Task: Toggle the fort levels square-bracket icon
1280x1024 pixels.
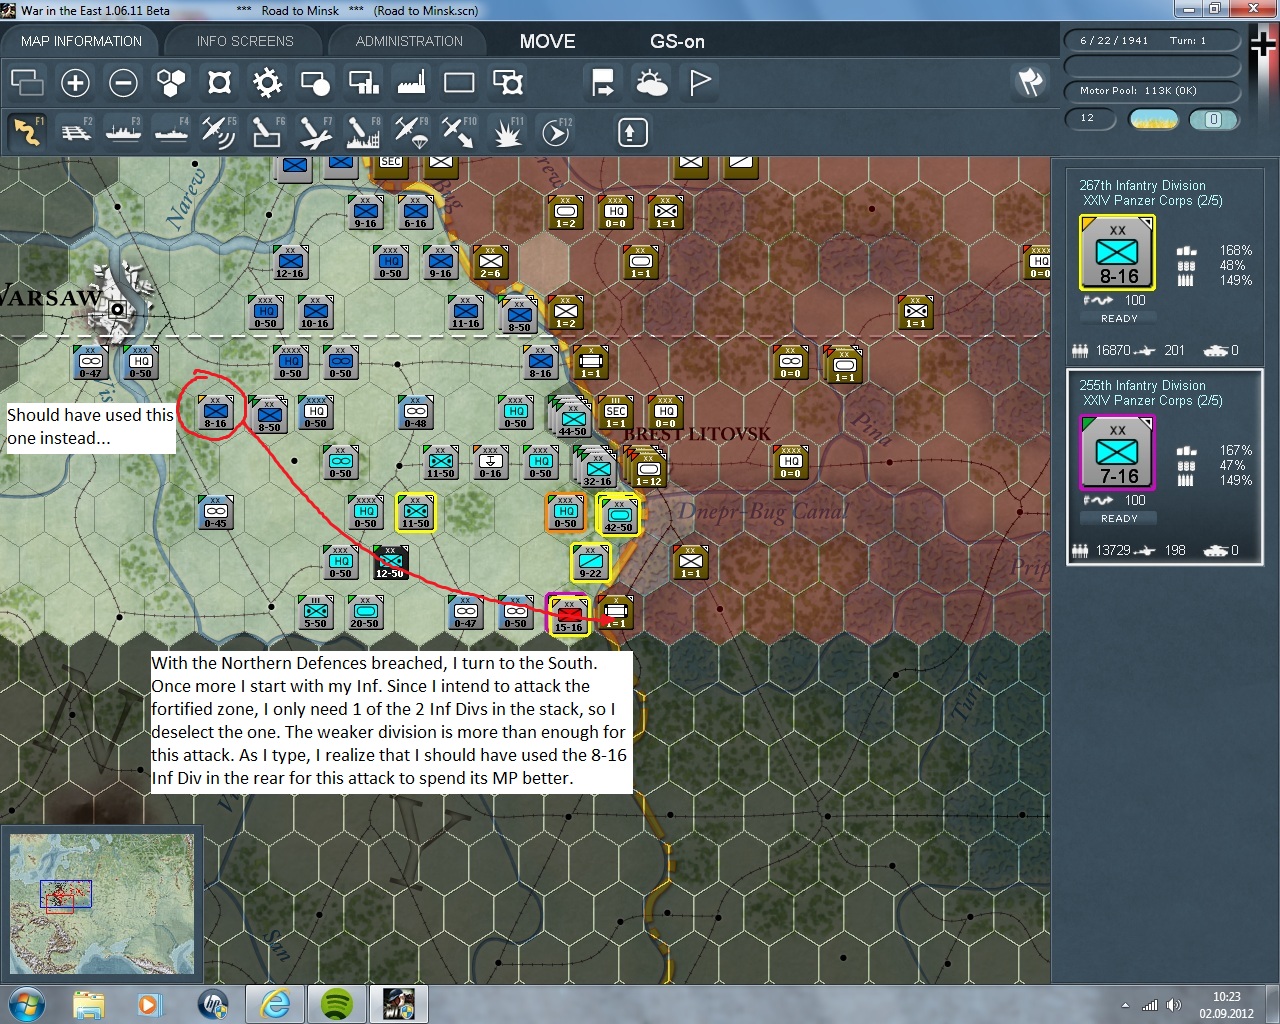Action: pyautogui.click(x=219, y=82)
